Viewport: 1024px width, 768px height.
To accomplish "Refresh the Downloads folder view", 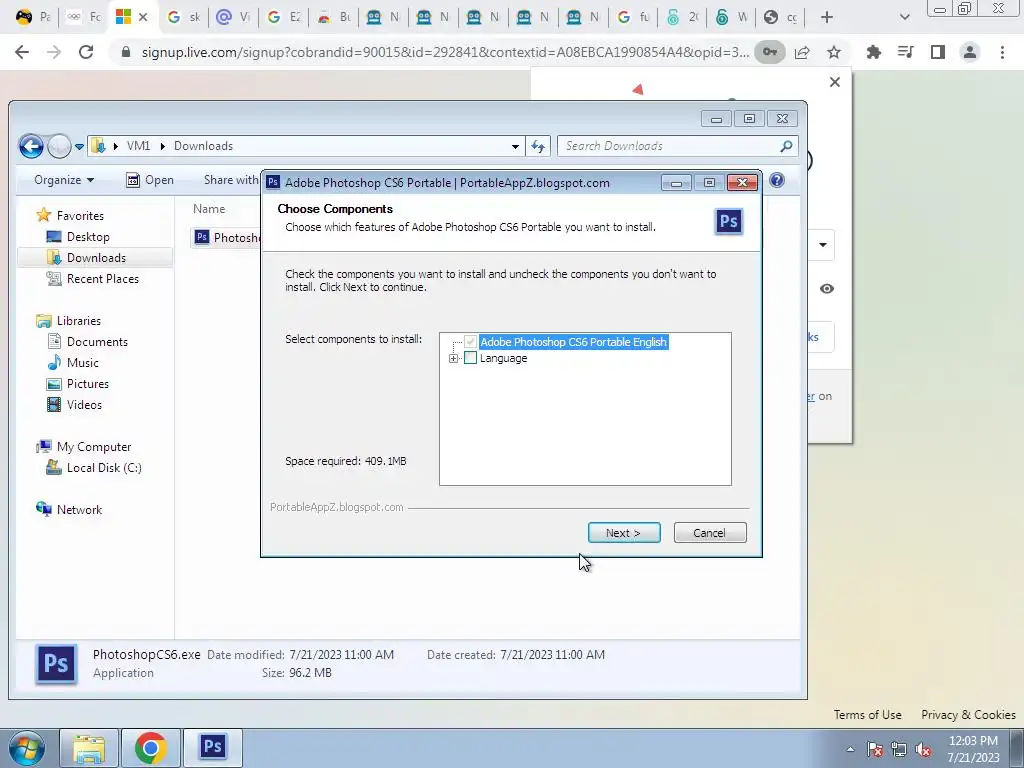I will coord(538,146).
